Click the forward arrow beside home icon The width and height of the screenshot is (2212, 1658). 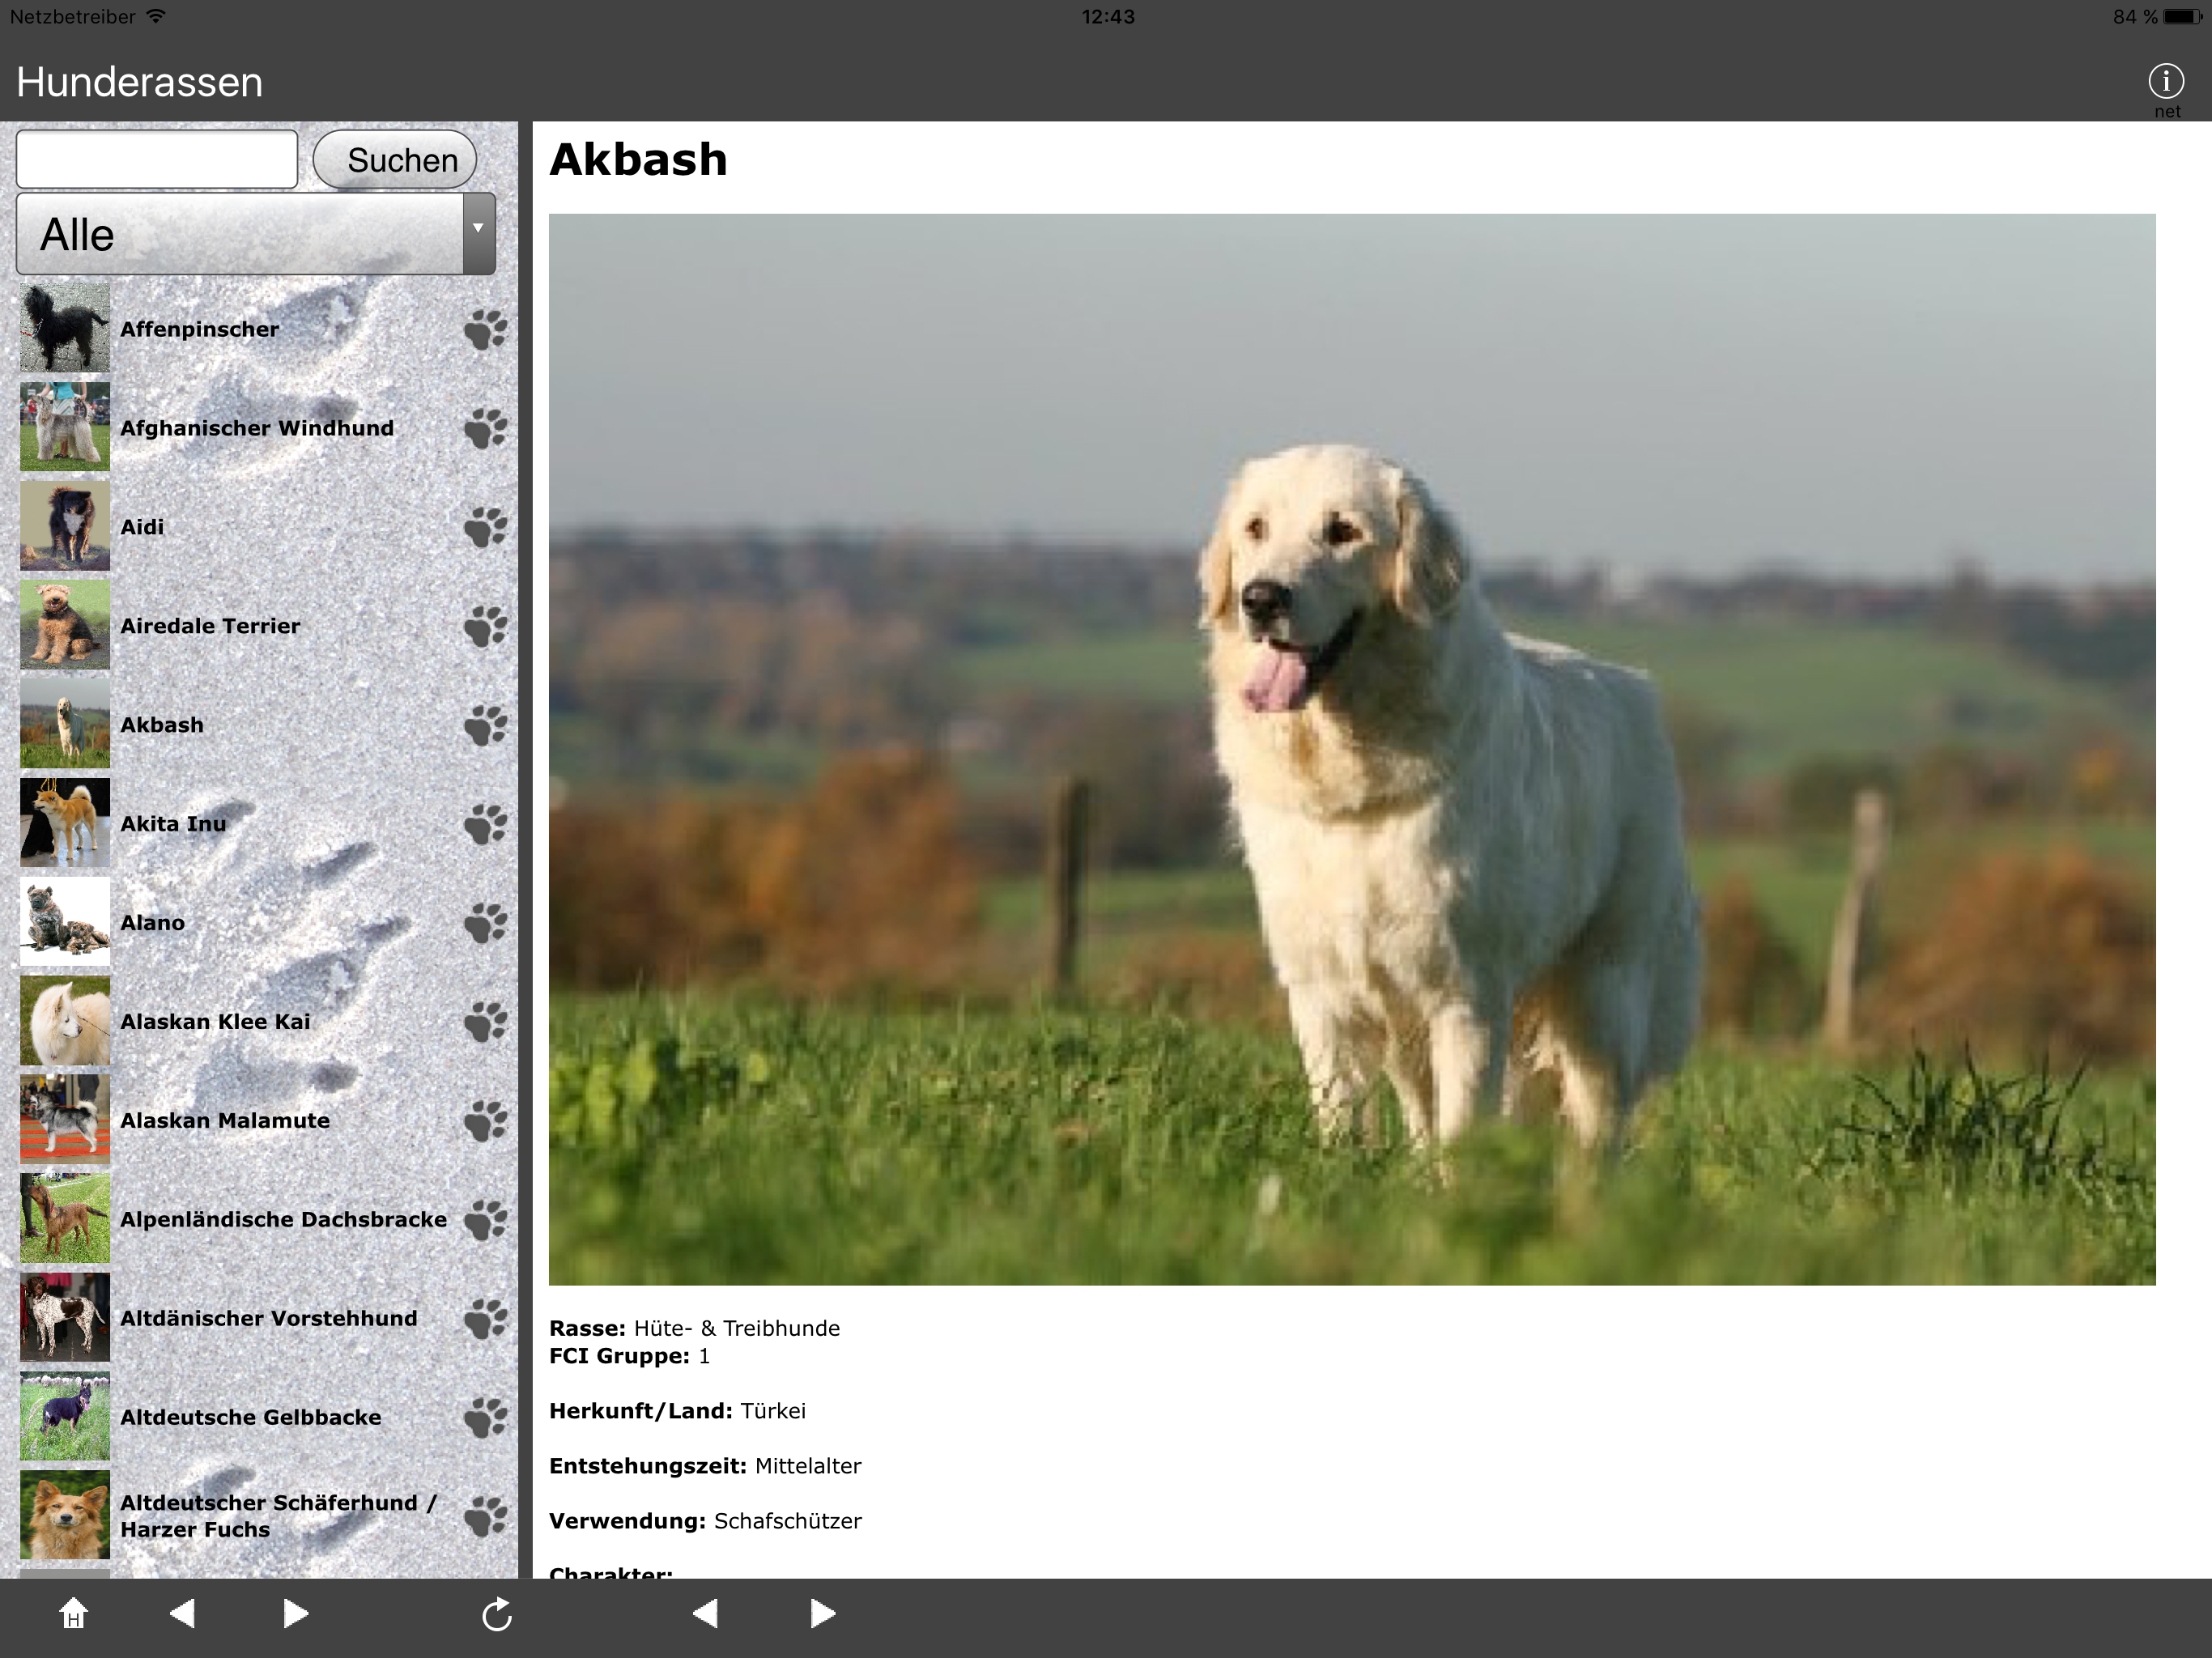tap(295, 1613)
